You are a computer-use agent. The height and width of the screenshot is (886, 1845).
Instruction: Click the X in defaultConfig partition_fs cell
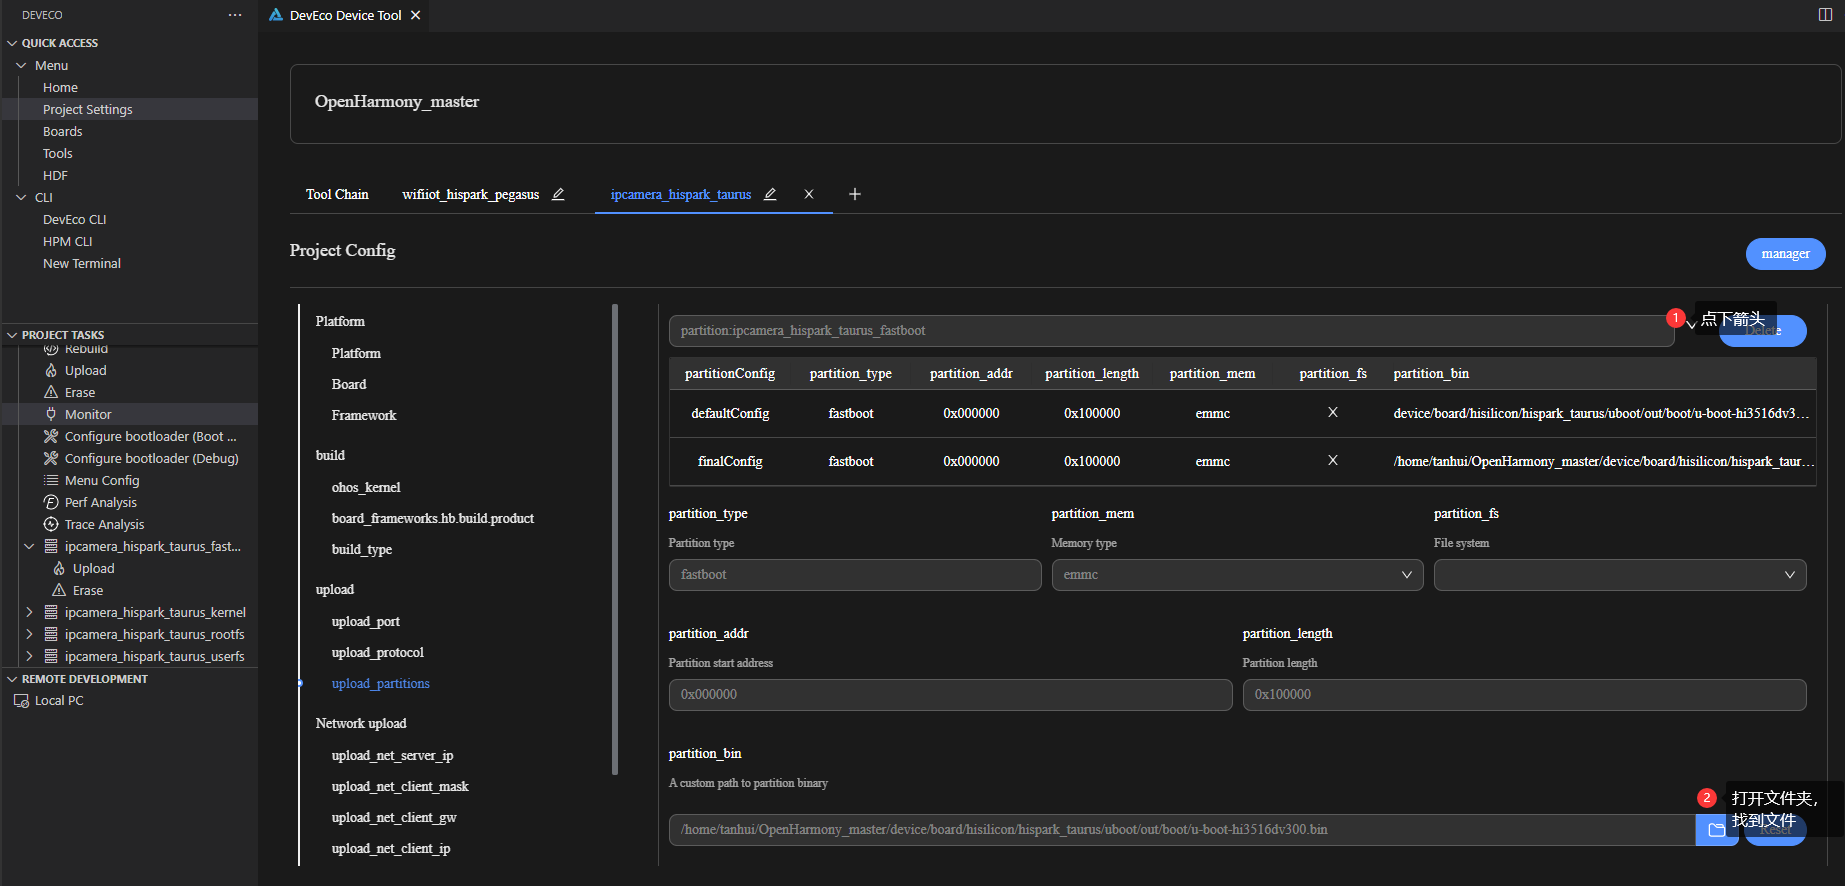[1332, 412]
